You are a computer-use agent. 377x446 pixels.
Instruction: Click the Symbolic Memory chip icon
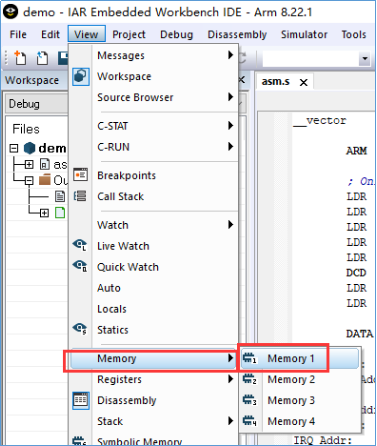pyautogui.click(x=79, y=441)
